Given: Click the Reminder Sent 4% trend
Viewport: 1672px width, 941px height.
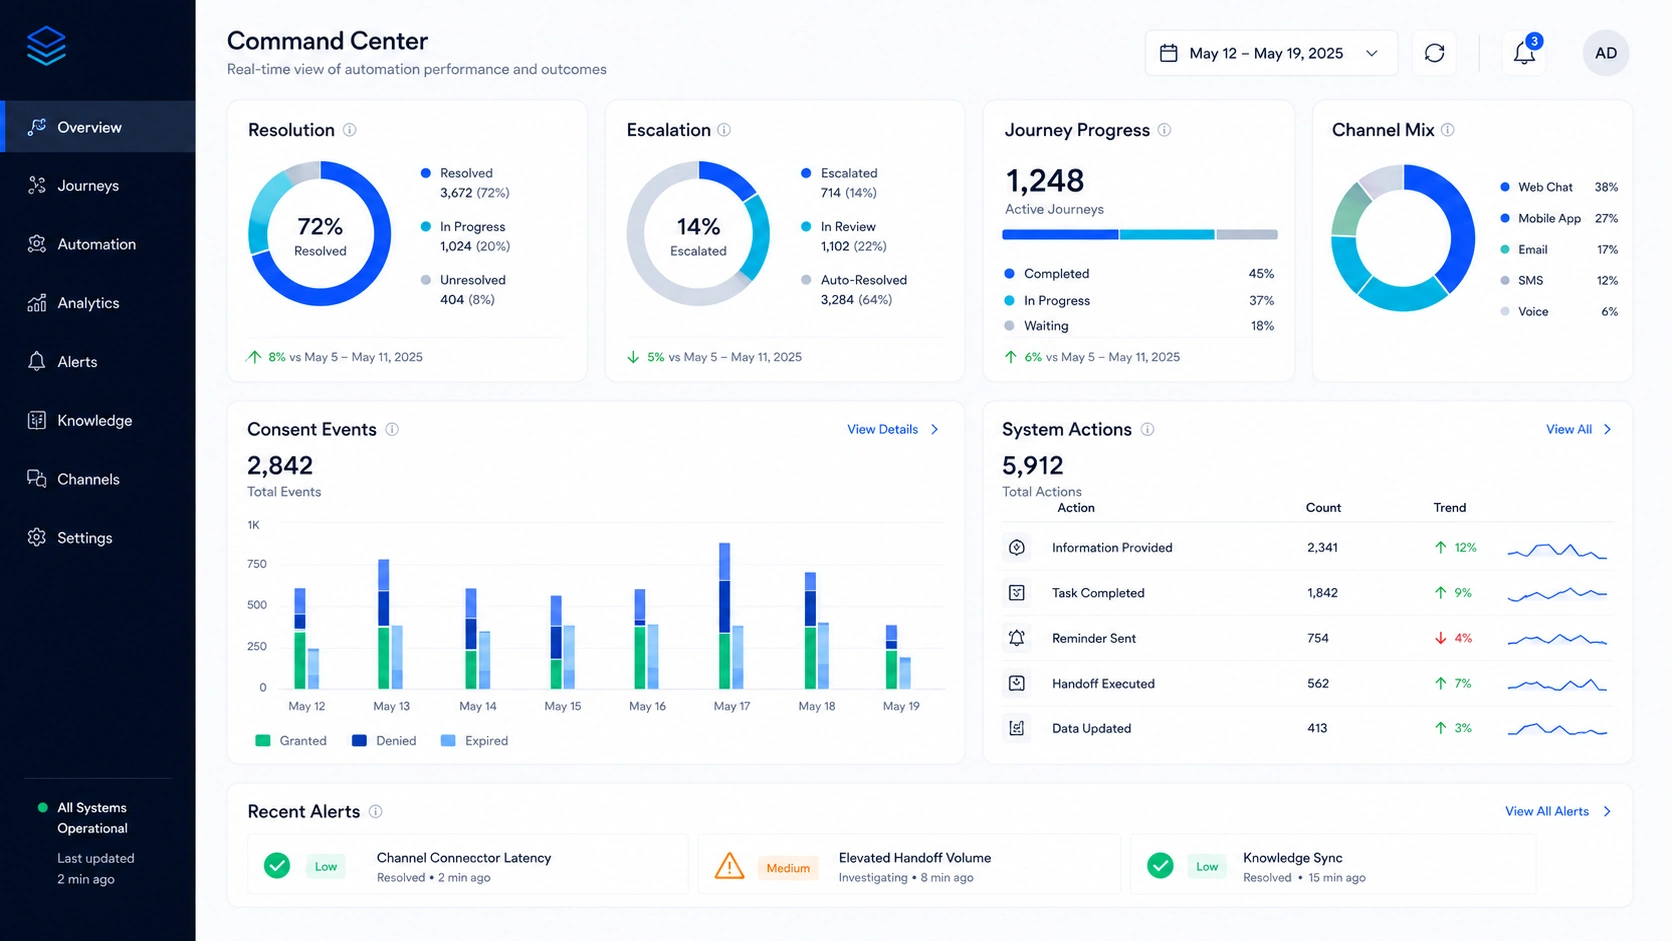Looking at the screenshot, I should [1454, 638].
